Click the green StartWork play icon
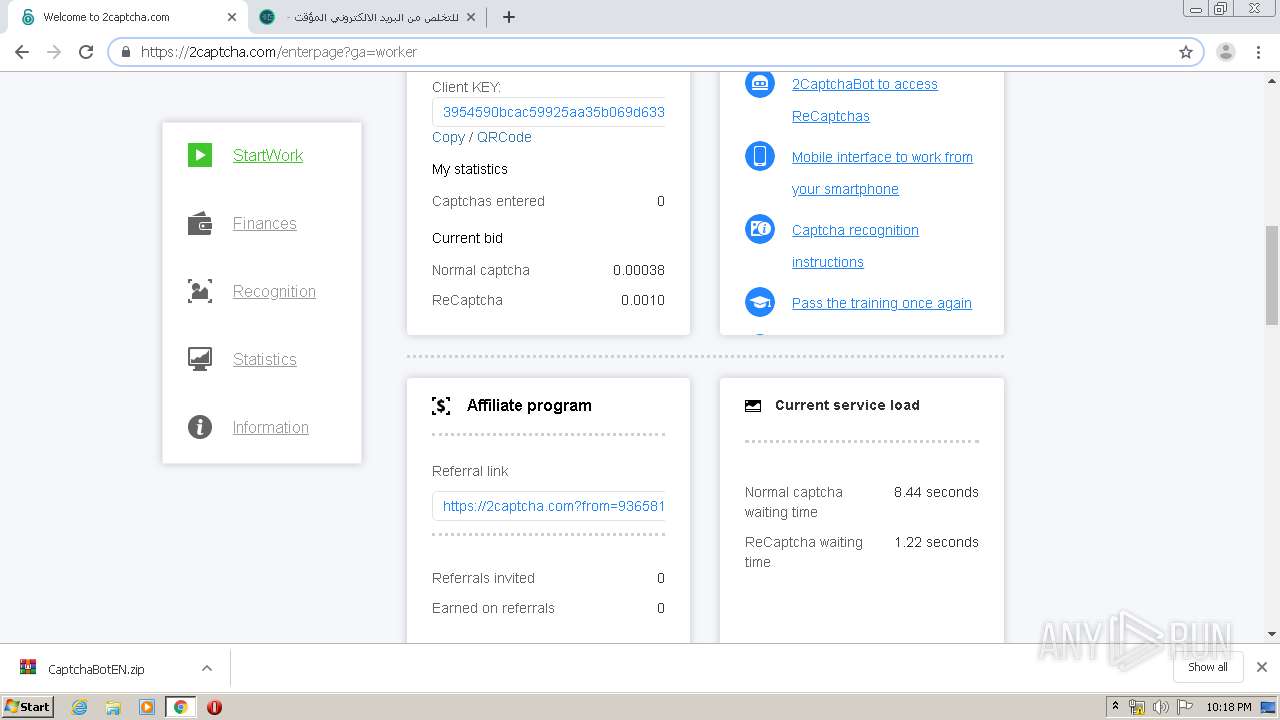Screen dimensions: 1280x720 point(200,155)
